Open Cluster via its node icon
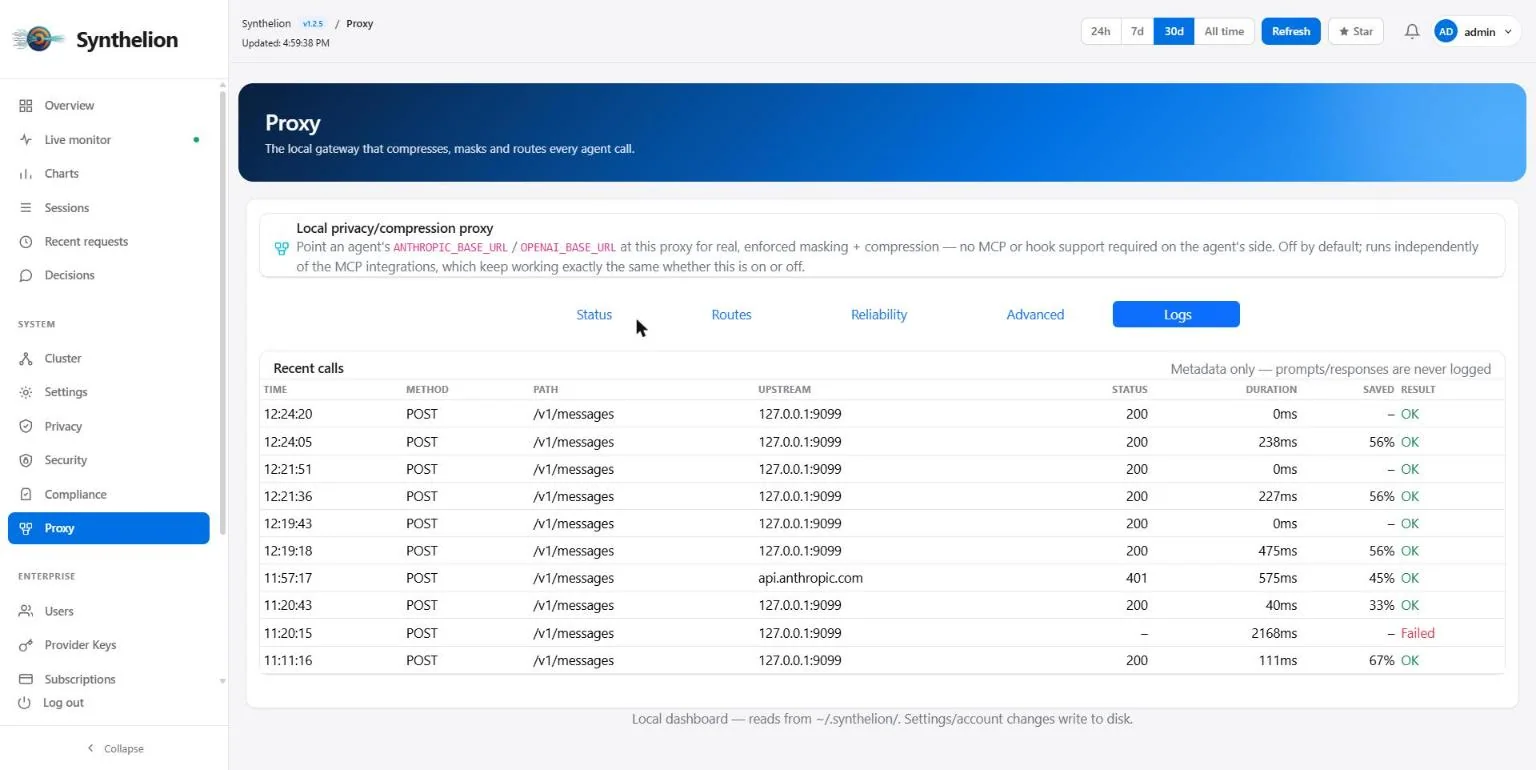1536x770 pixels. [26, 358]
